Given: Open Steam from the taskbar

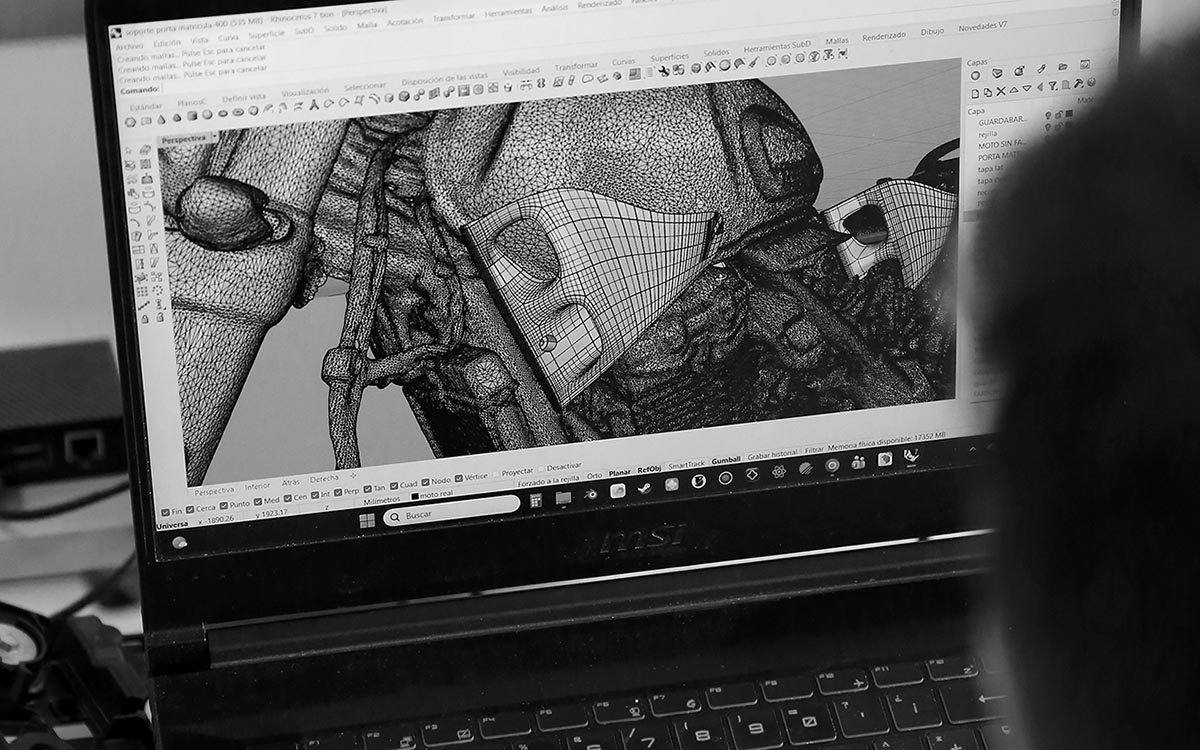Looking at the screenshot, I should [644, 488].
